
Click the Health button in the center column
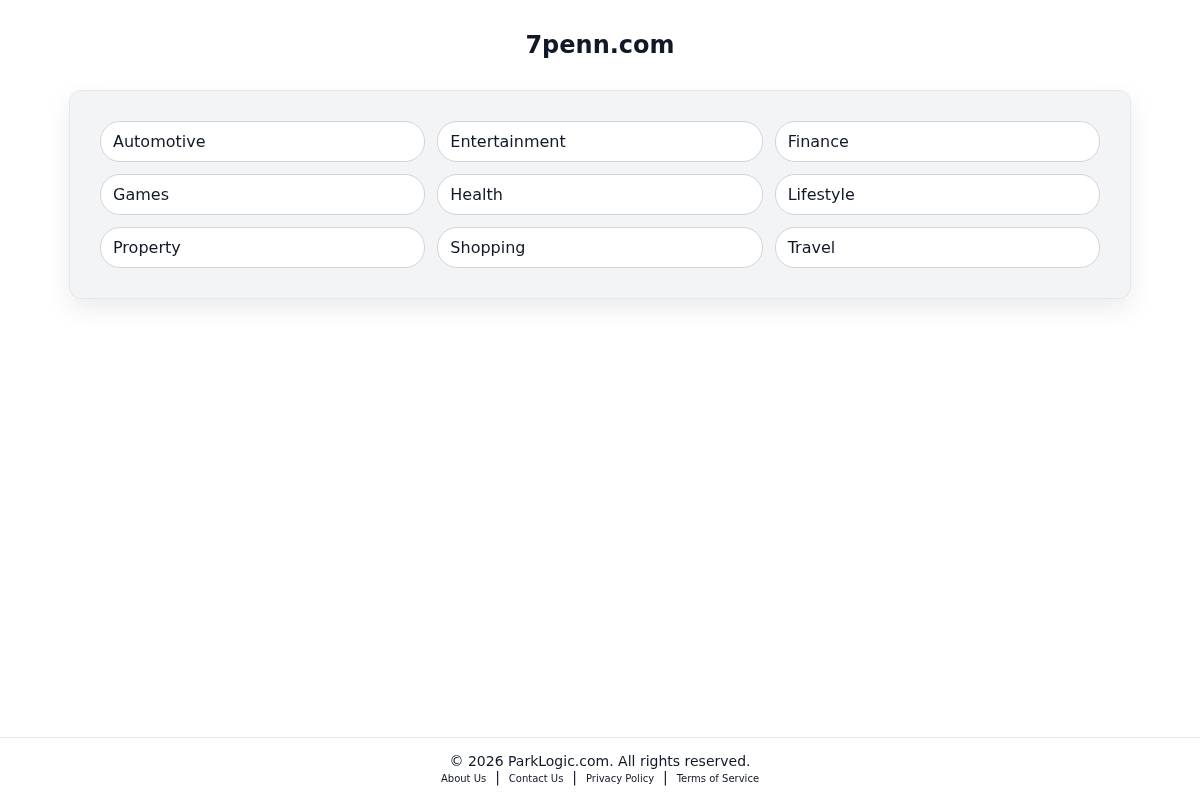point(600,194)
